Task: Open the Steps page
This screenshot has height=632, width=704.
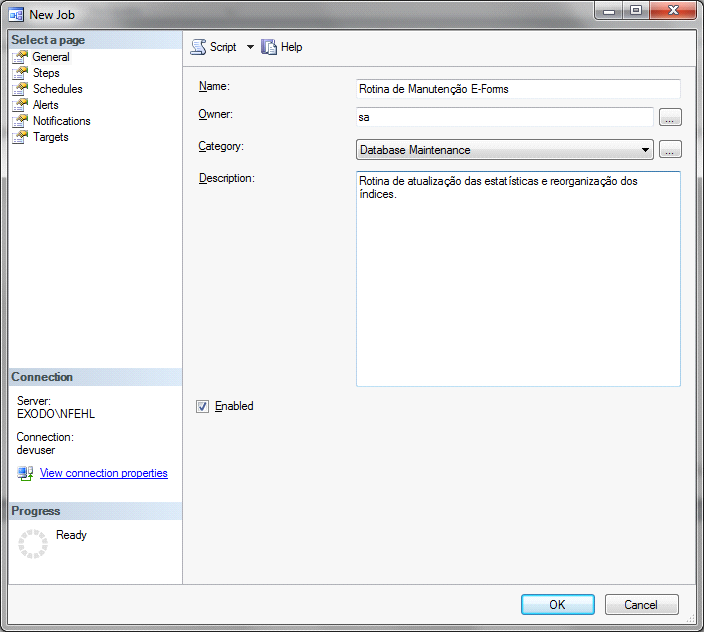Action: (46, 73)
